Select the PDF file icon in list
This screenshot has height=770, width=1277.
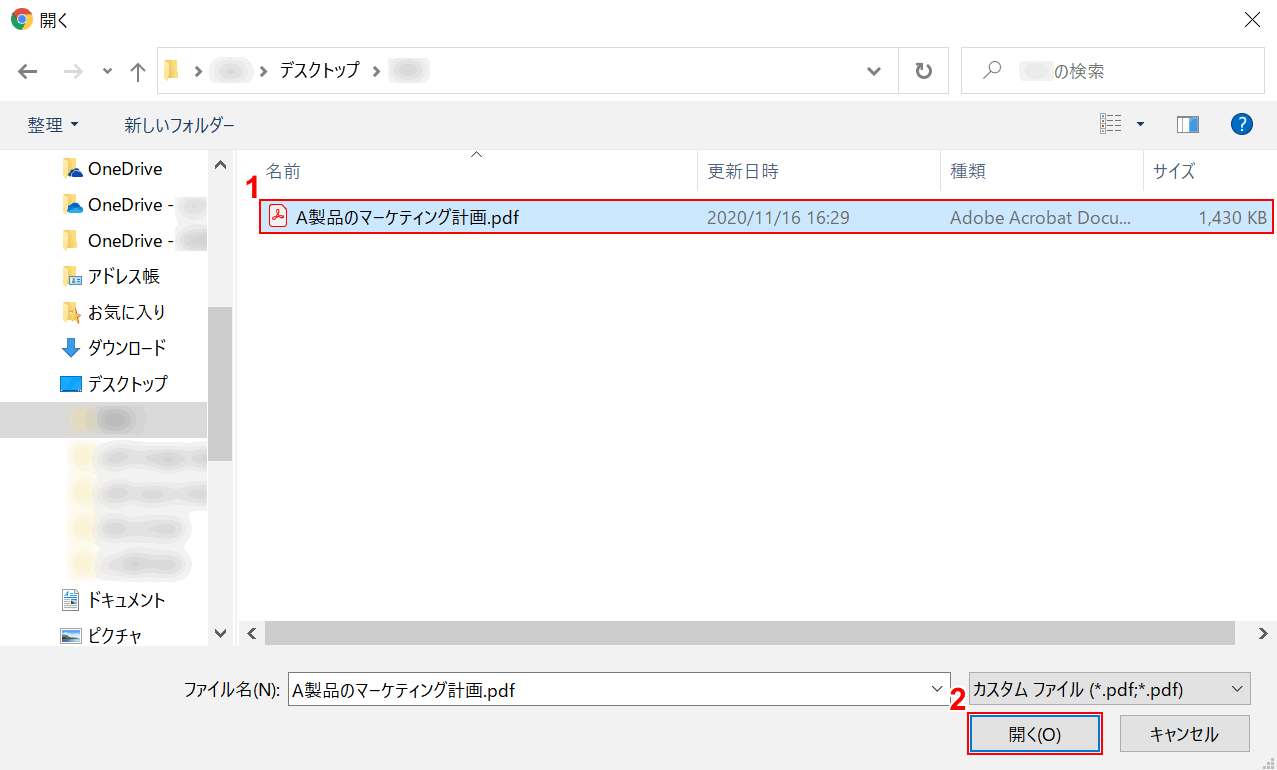[x=278, y=217]
